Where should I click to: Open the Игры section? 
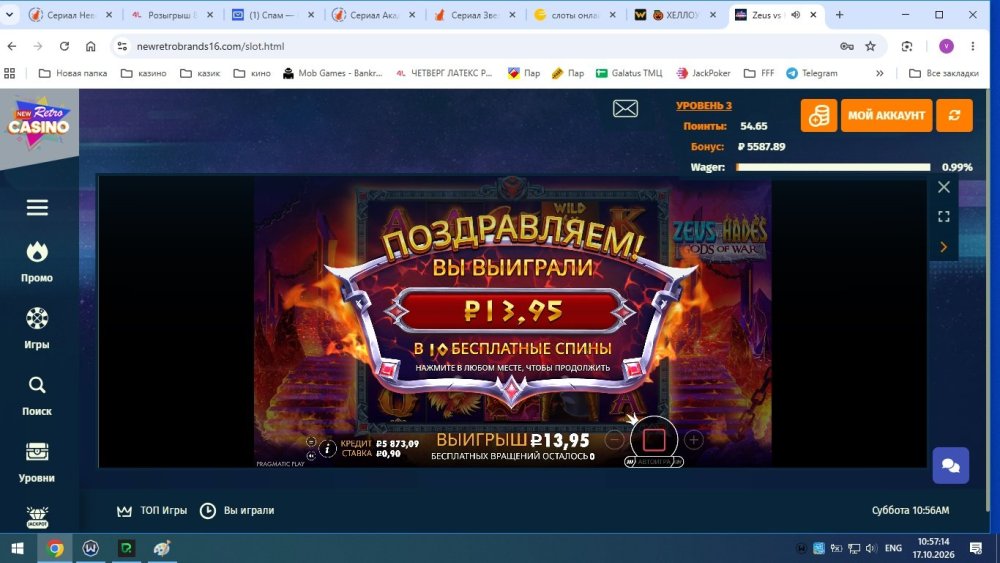pos(37,329)
